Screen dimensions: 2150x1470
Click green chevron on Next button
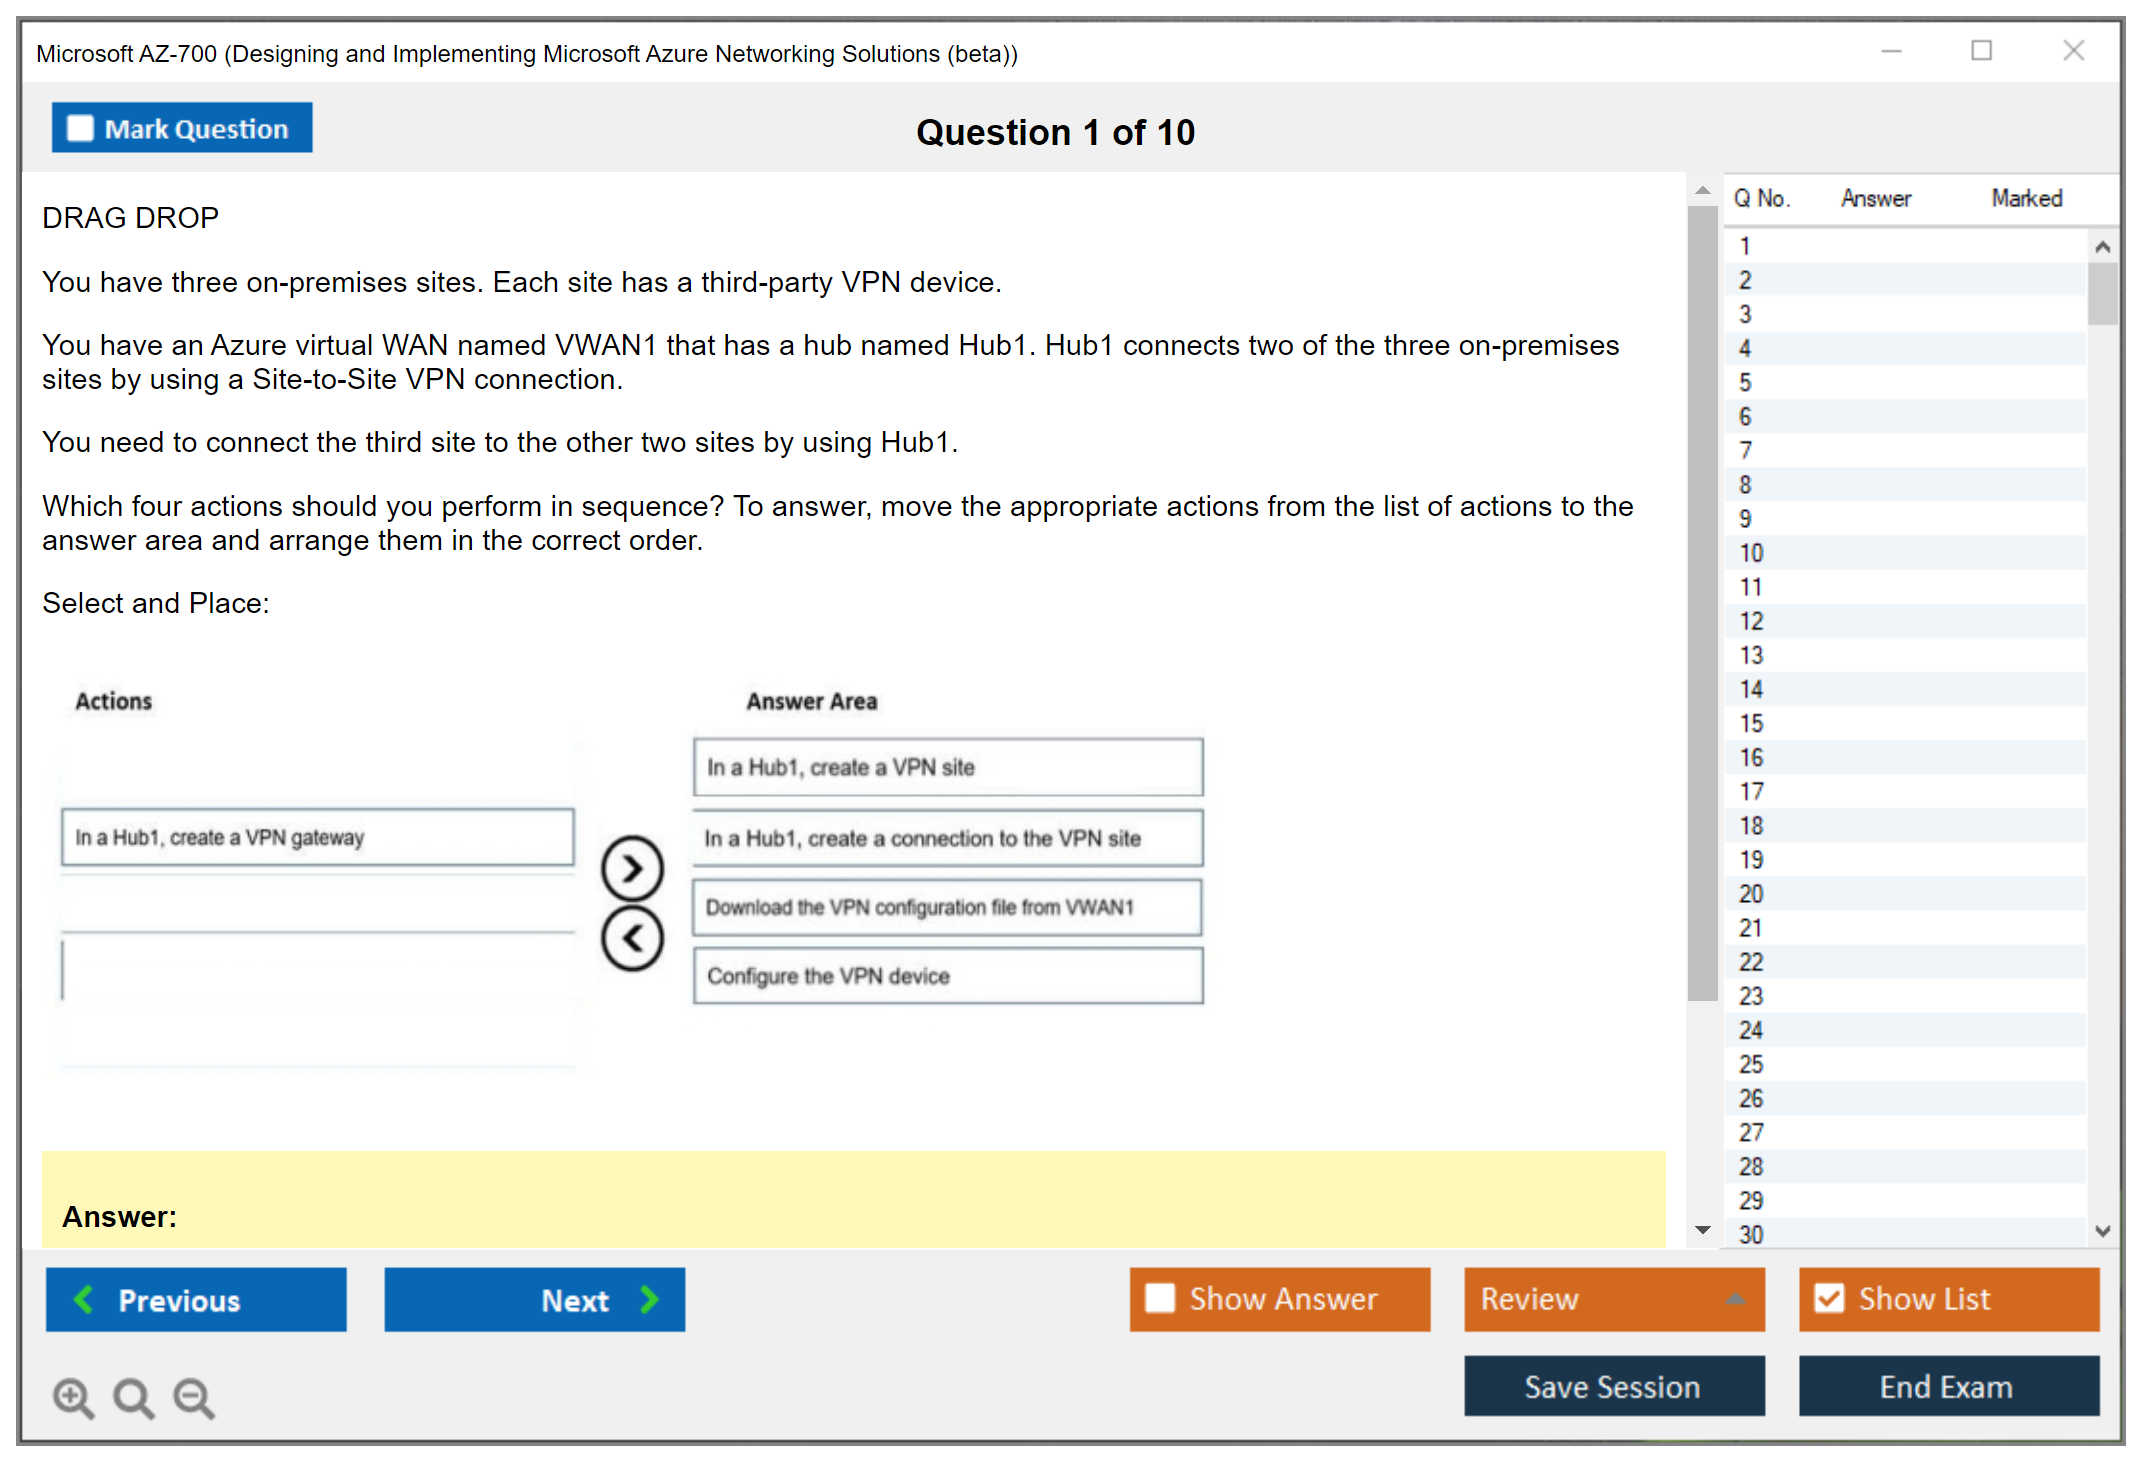pyautogui.click(x=649, y=1299)
